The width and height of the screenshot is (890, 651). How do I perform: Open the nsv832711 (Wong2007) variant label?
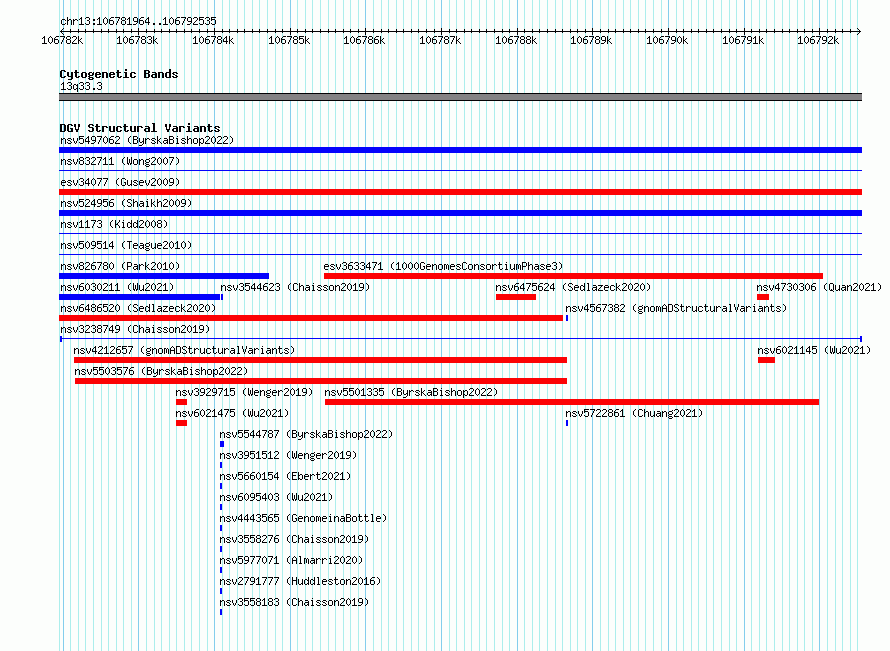pos(120,161)
